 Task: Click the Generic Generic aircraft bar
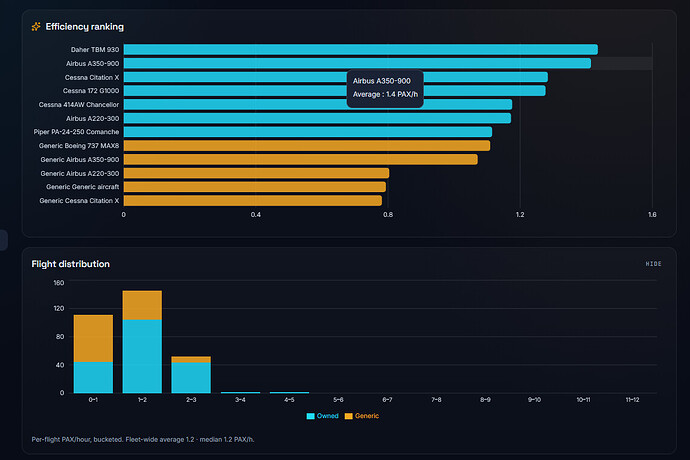point(255,187)
